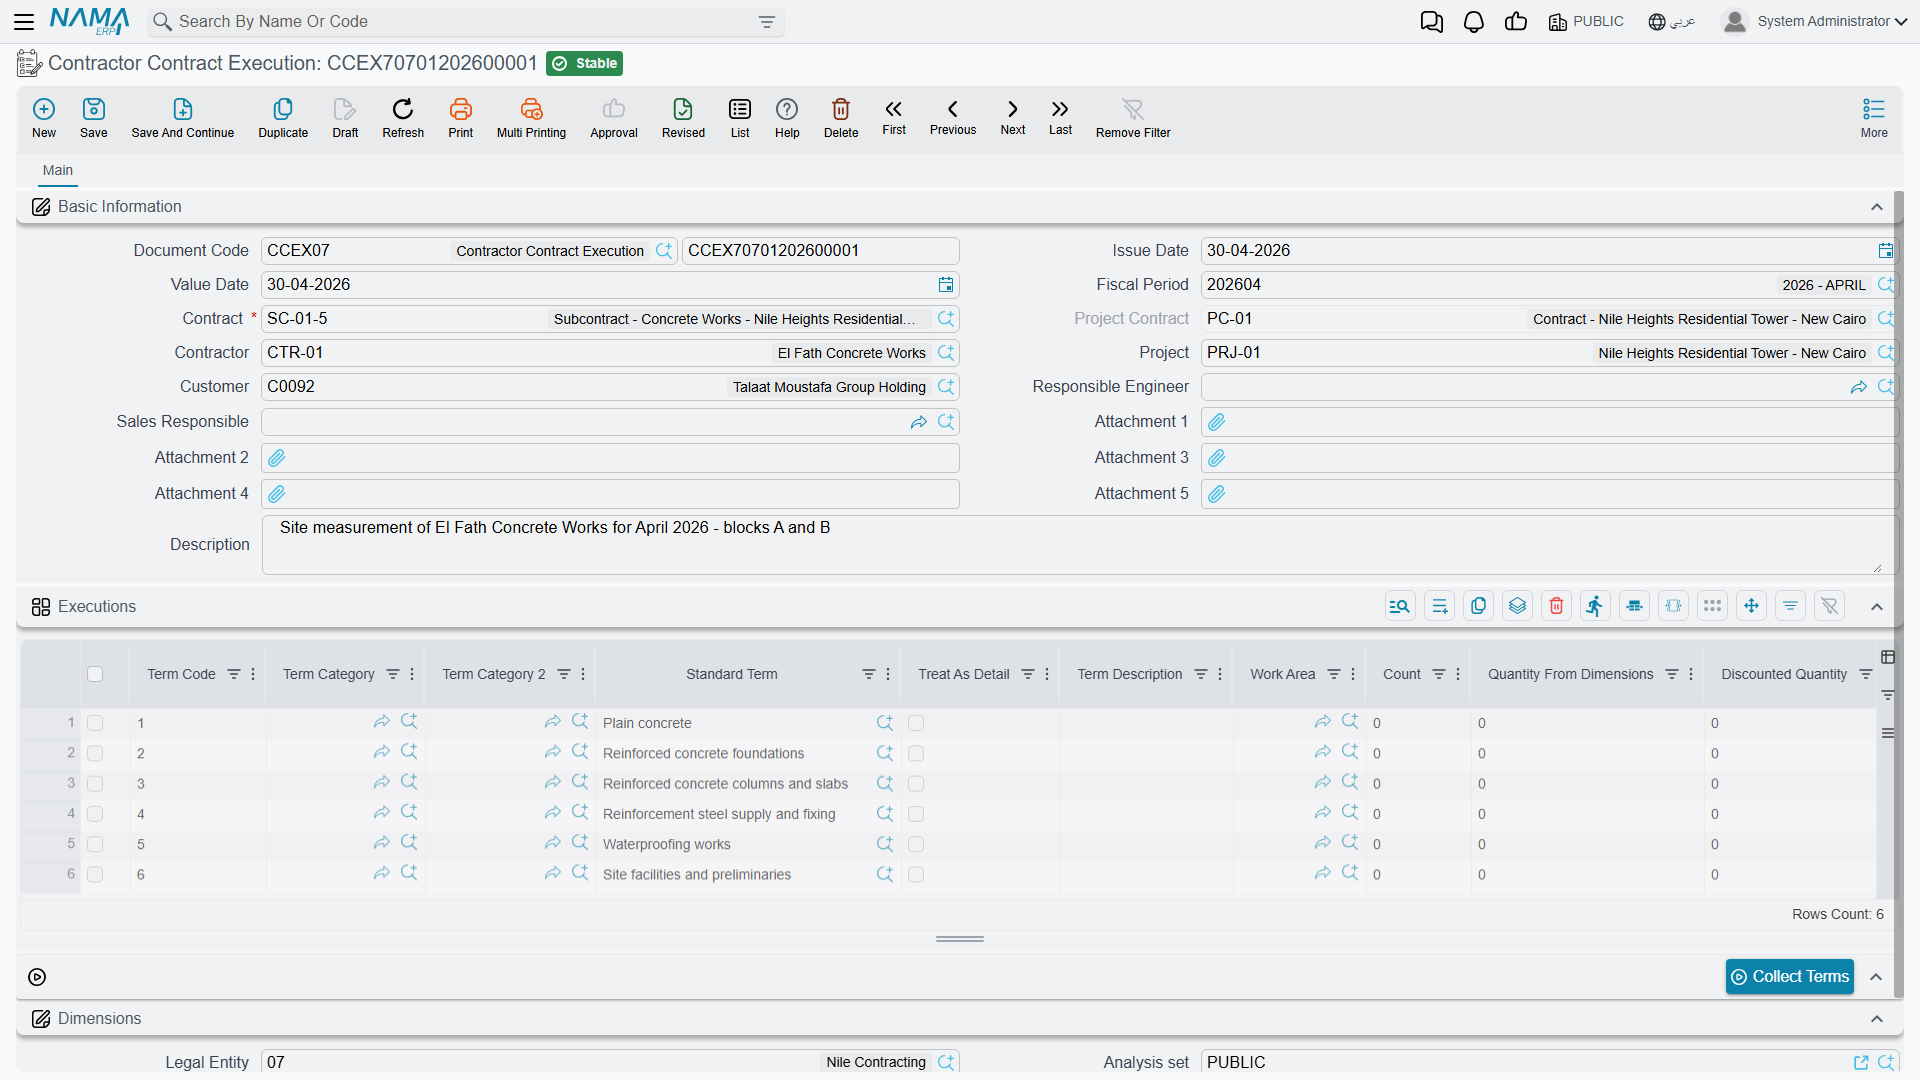The width and height of the screenshot is (1920, 1080).
Task: Open Term Code column filter
Action: (x=234, y=674)
